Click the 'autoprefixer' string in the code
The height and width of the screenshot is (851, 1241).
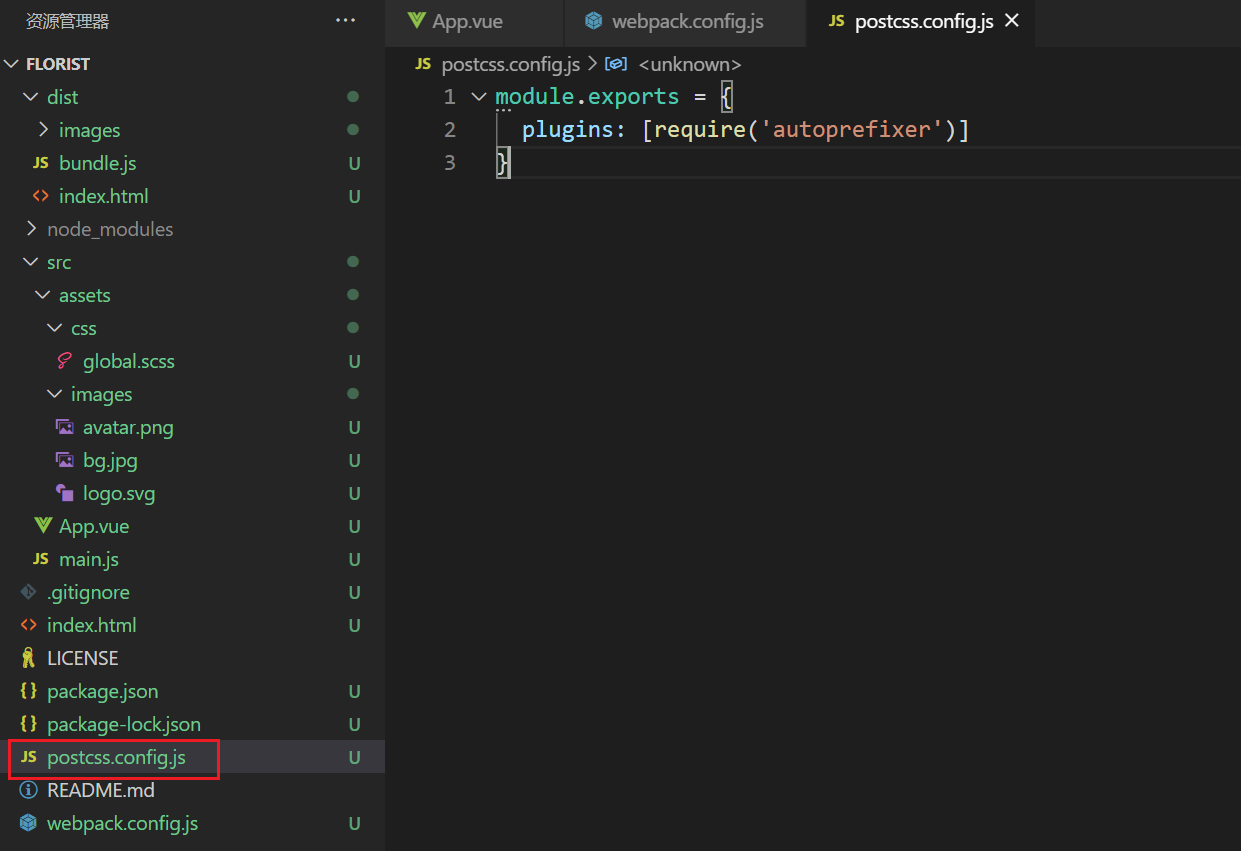[853, 130]
